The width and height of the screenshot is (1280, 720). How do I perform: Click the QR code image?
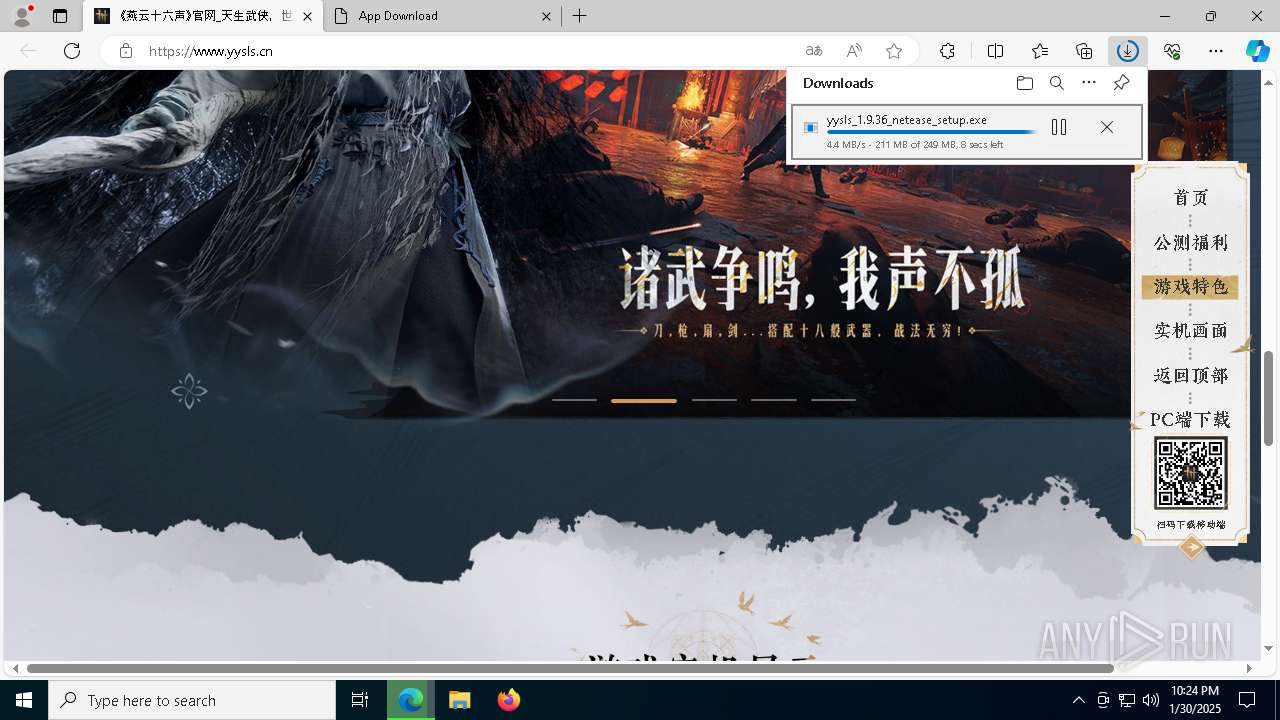tap(1190, 473)
